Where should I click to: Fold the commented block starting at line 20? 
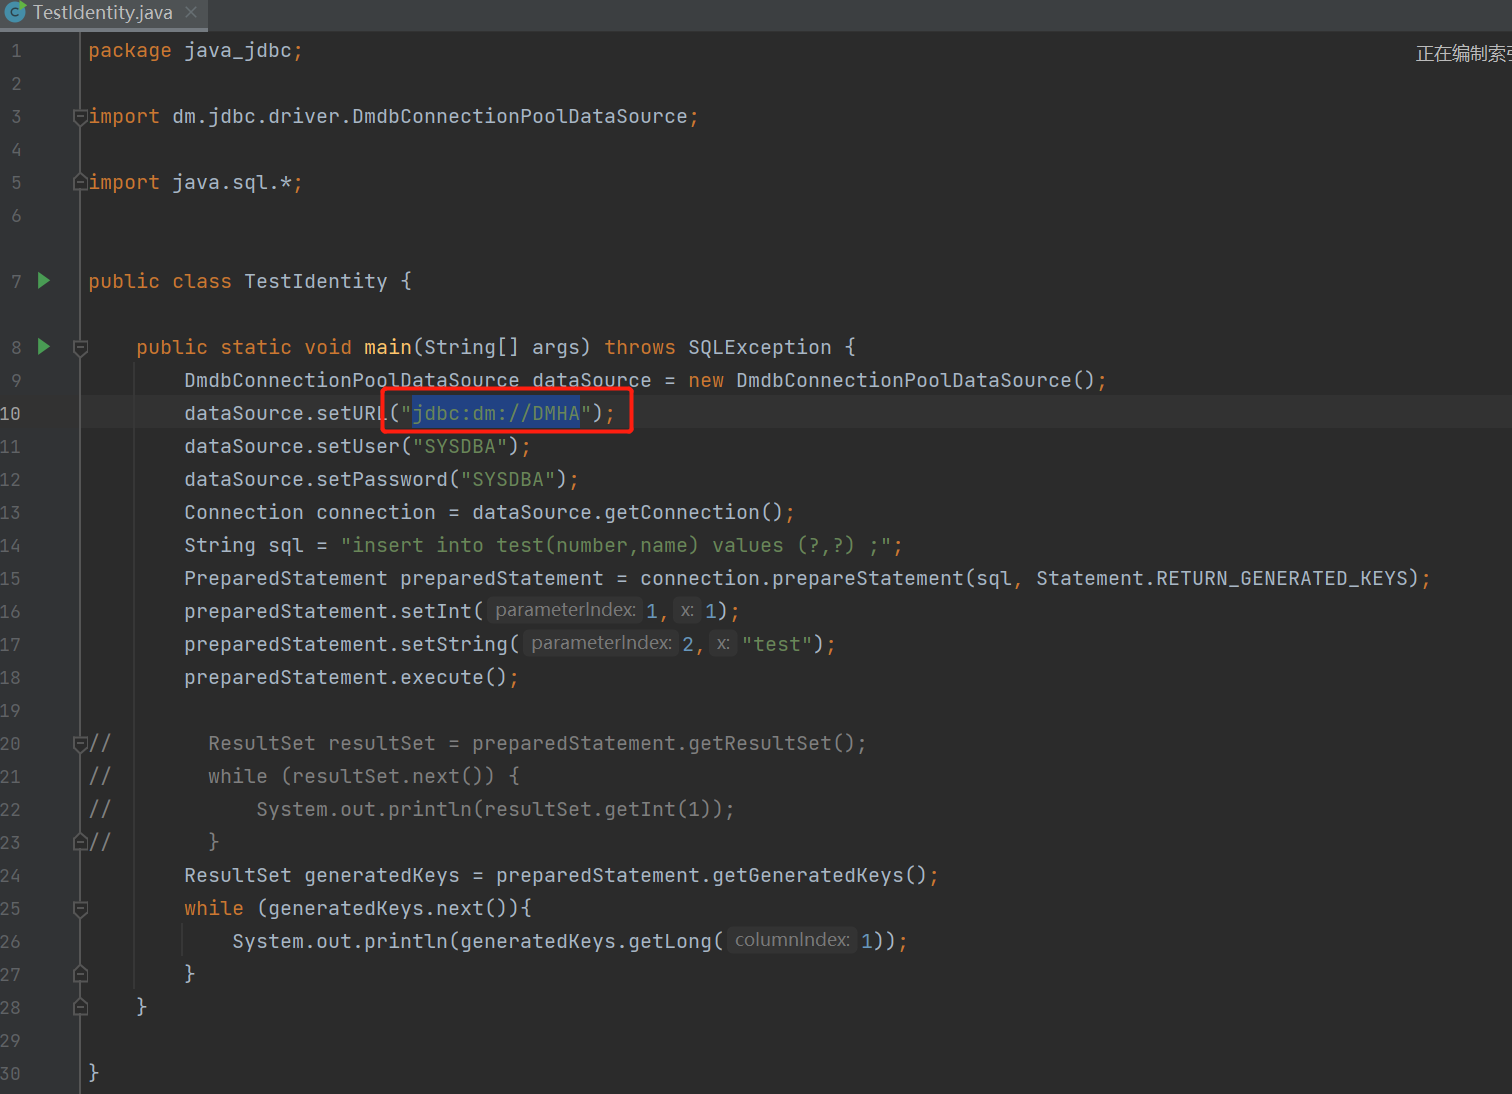click(80, 743)
